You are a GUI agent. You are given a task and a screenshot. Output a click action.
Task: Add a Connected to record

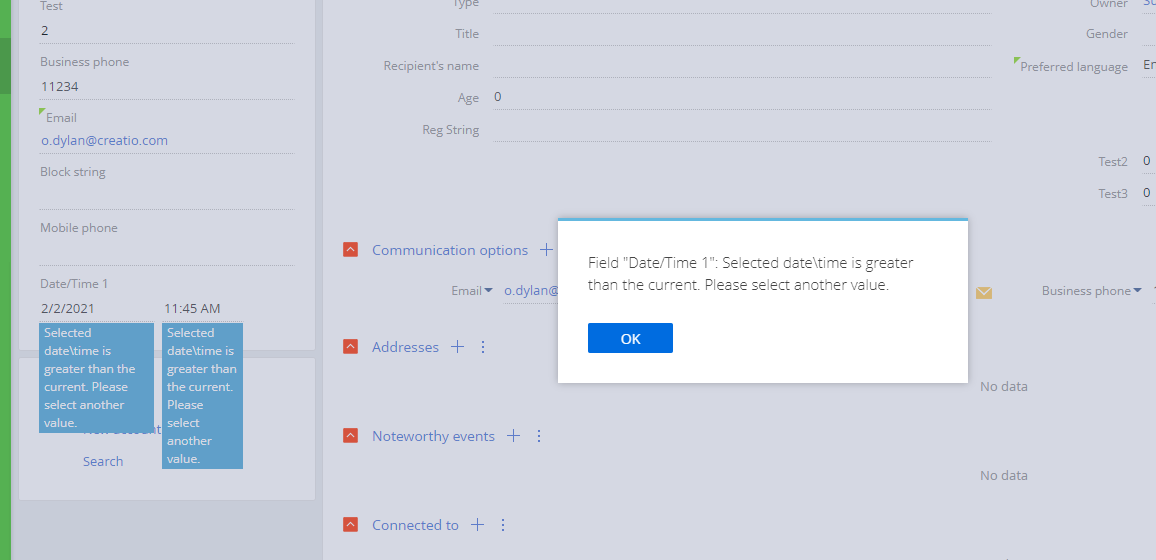[478, 525]
